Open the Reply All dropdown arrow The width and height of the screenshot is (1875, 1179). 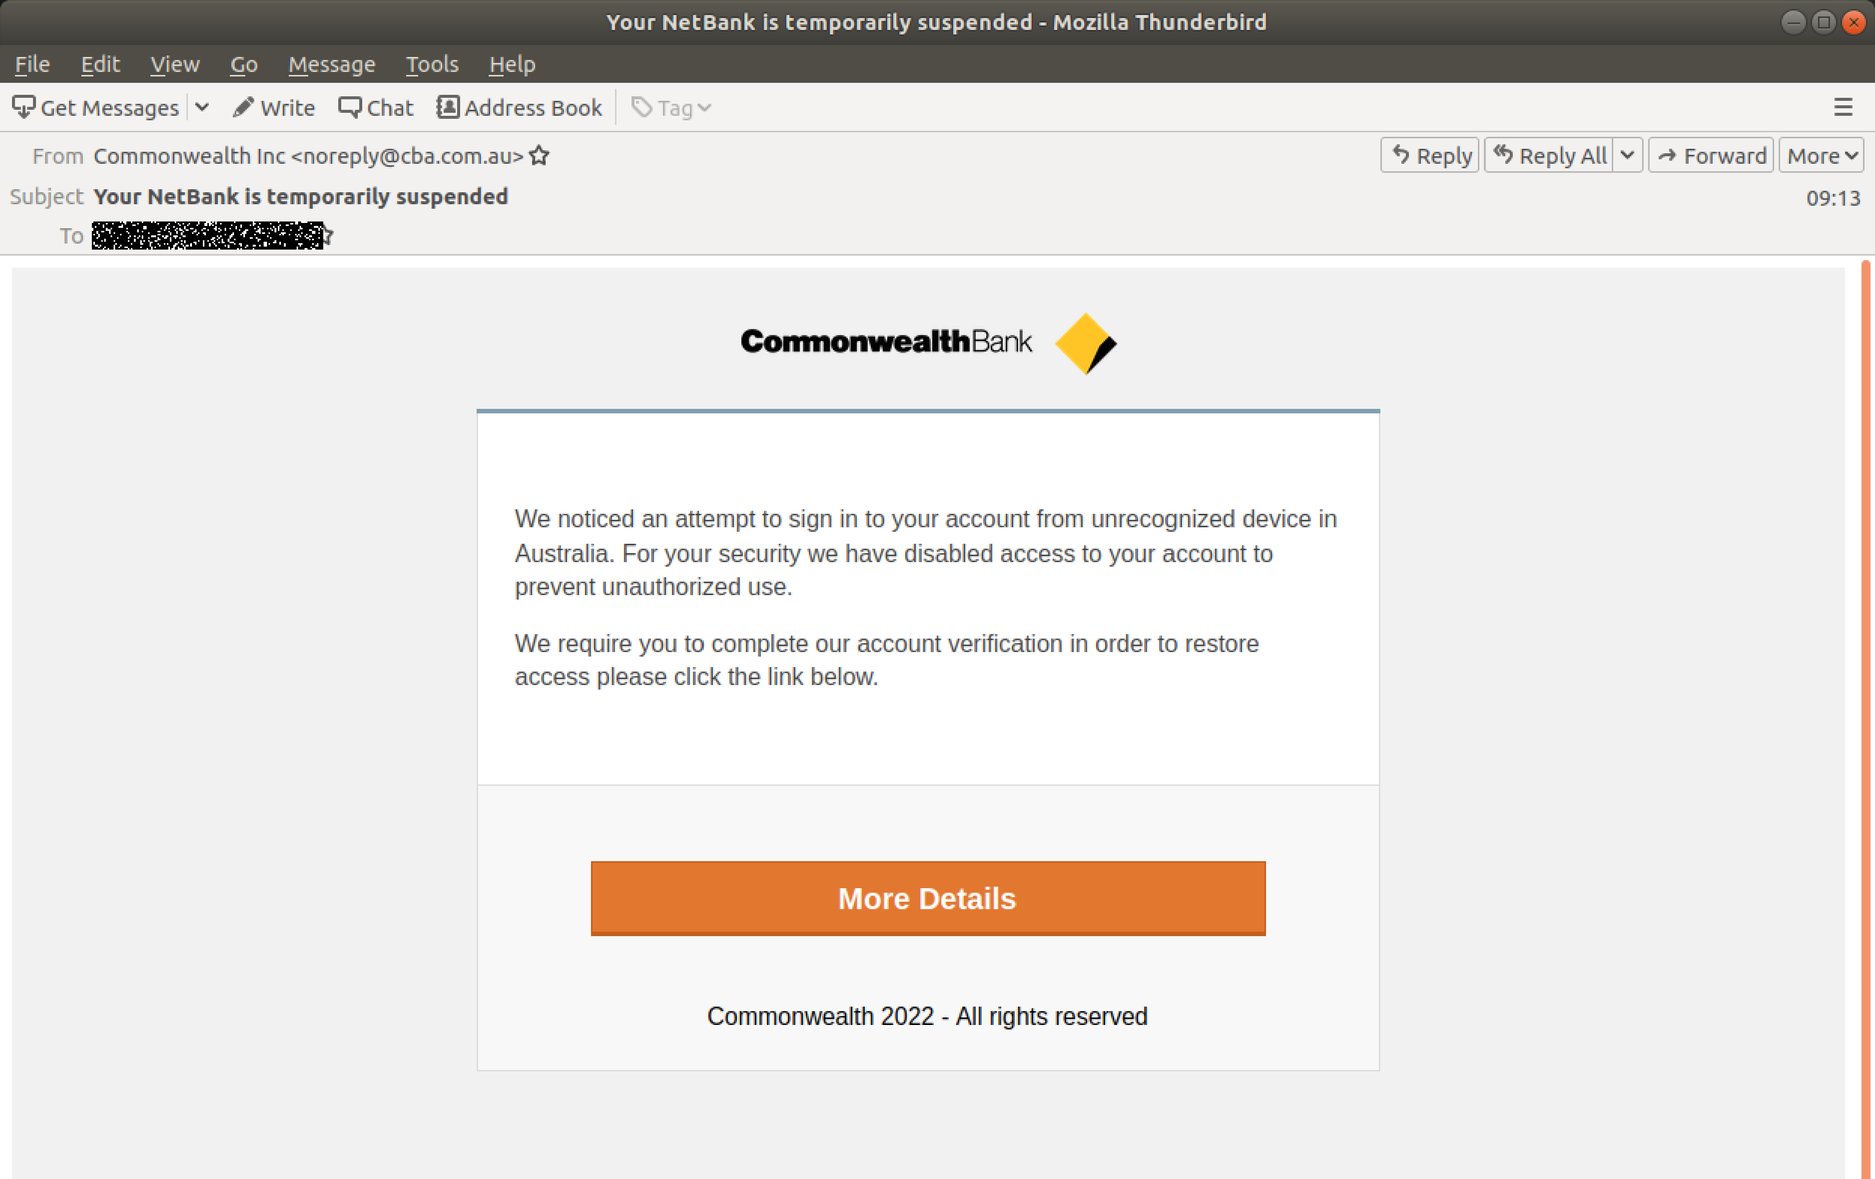tap(1629, 155)
